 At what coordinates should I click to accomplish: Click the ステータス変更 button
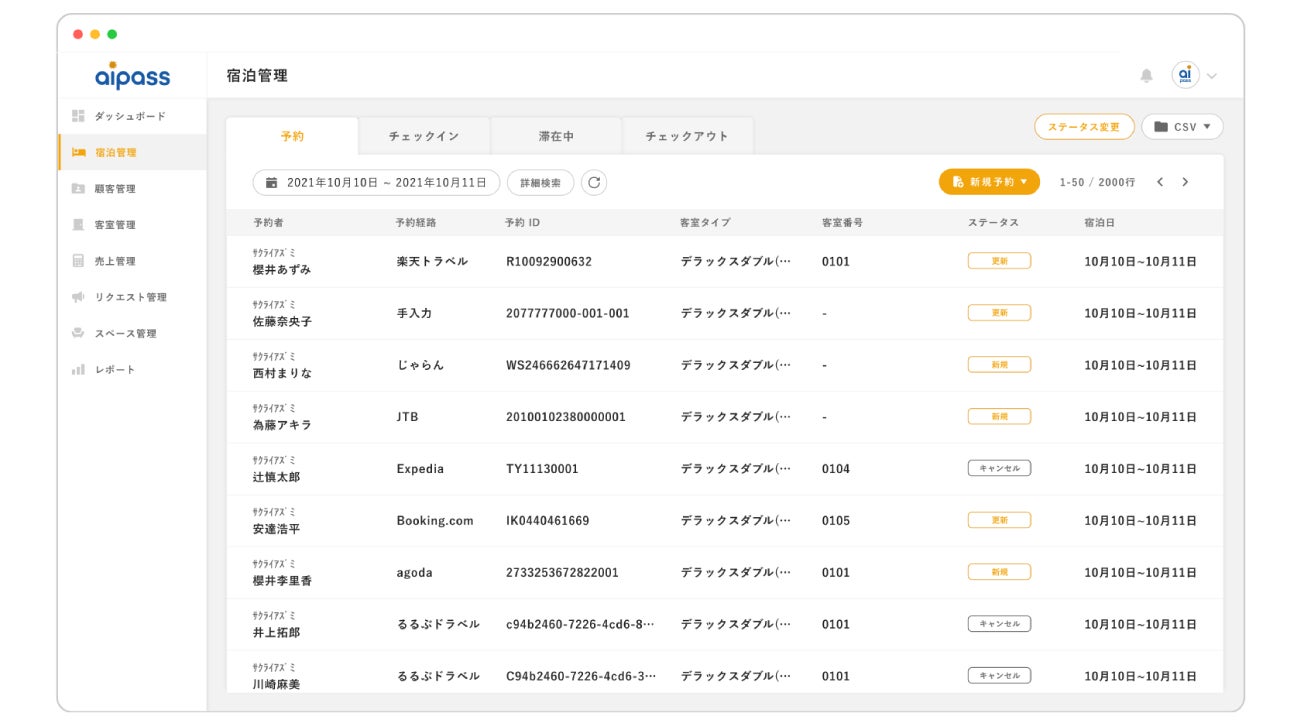pos(1083,127)
